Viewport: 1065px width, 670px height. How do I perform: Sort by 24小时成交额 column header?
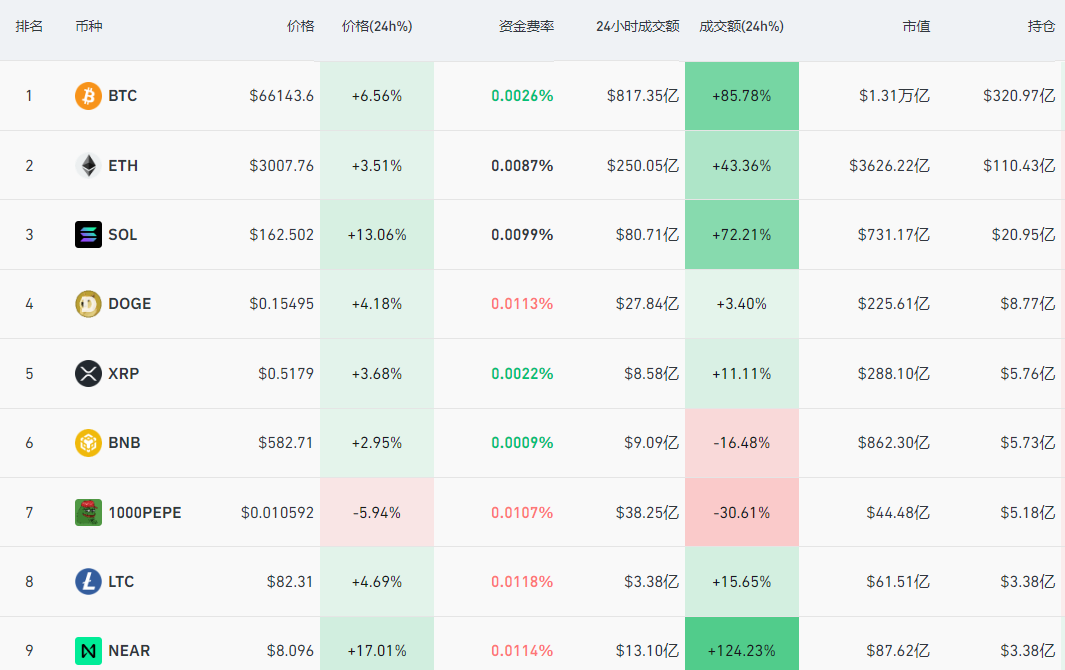click(638, 26)
